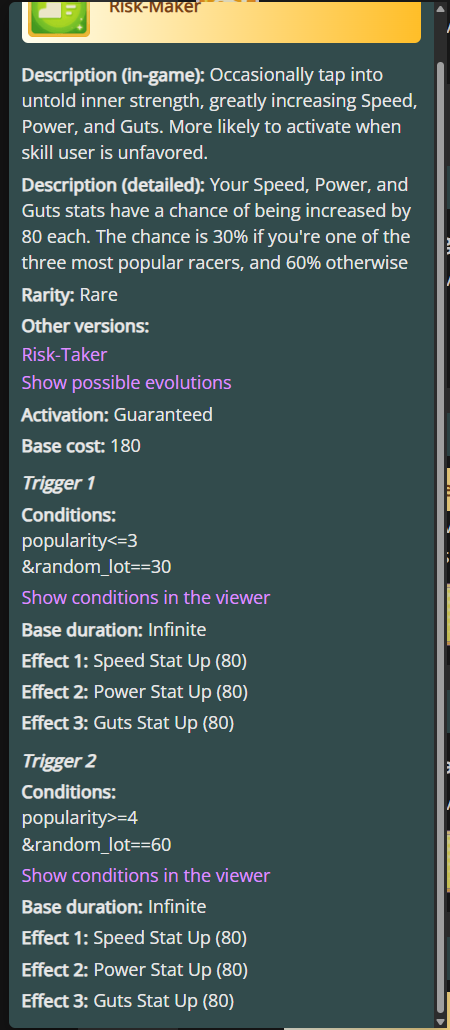The width and height of the screenshot is (450, 1030).
Task: Show Trigger 1 conditions in the viewer
Action: pyautogui.click(x=146, y=597)
